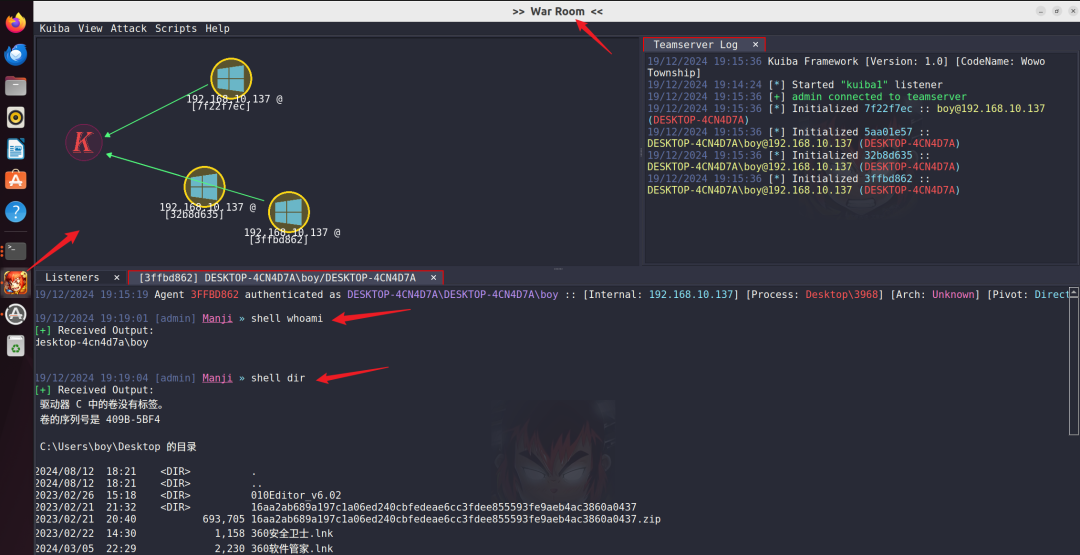Click the red K teamserver node
This screenshot has width=1080, height=555.
[x=84, y=143]
